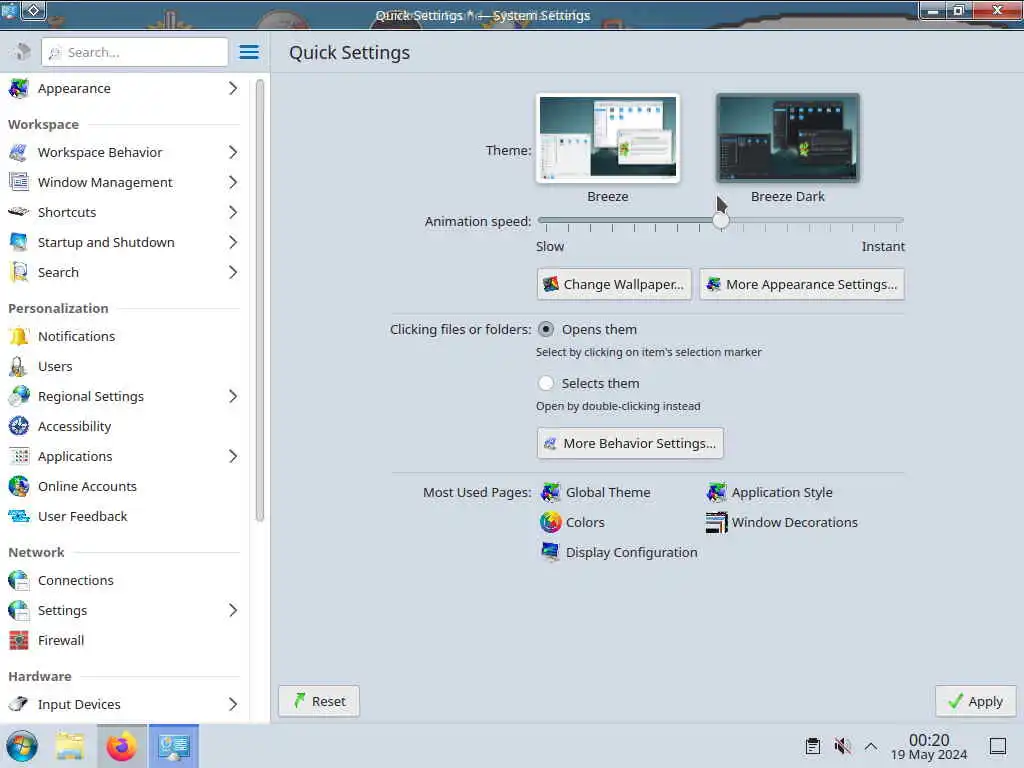Image resolution: width=1024 pixels, height=768 pixels.
Task: Expand the Appearance category chevron
Action: coord(233,88)
